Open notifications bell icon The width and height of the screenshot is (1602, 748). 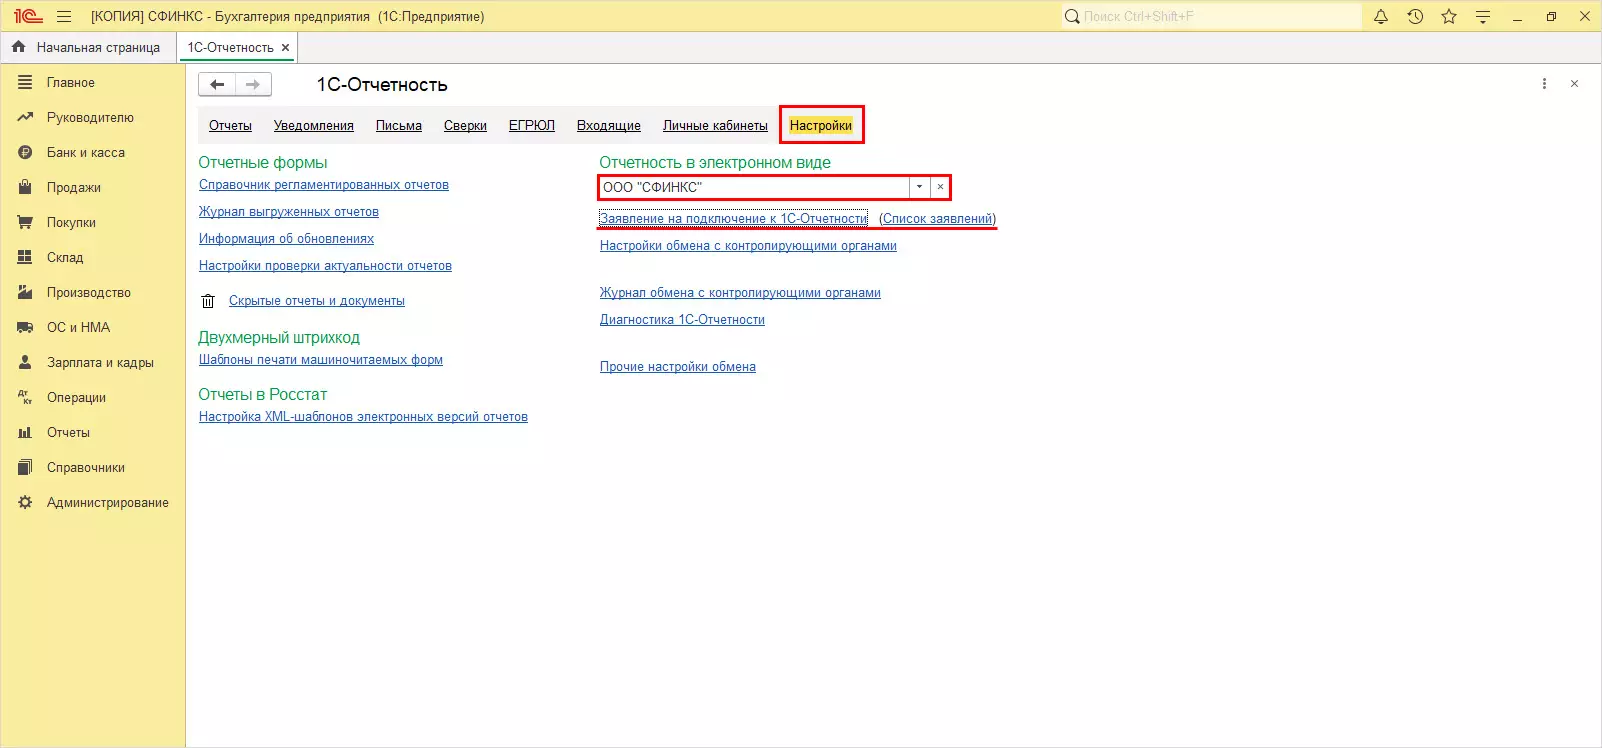click(x=1381, y=17)
